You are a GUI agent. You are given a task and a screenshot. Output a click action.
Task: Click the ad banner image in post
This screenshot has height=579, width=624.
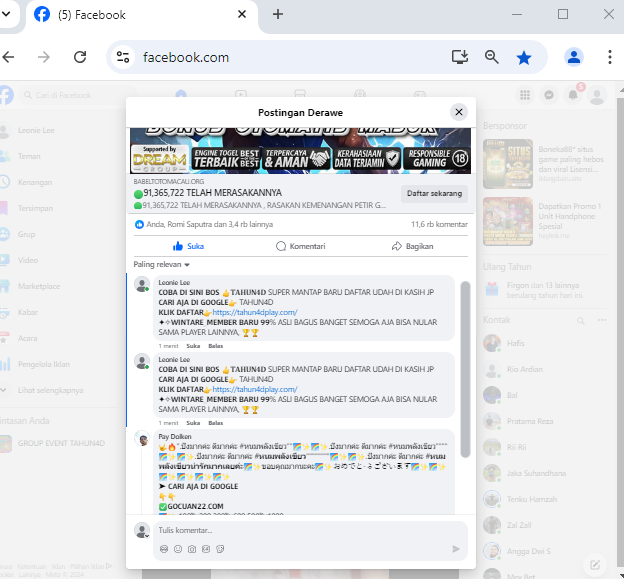click(300, 151)
